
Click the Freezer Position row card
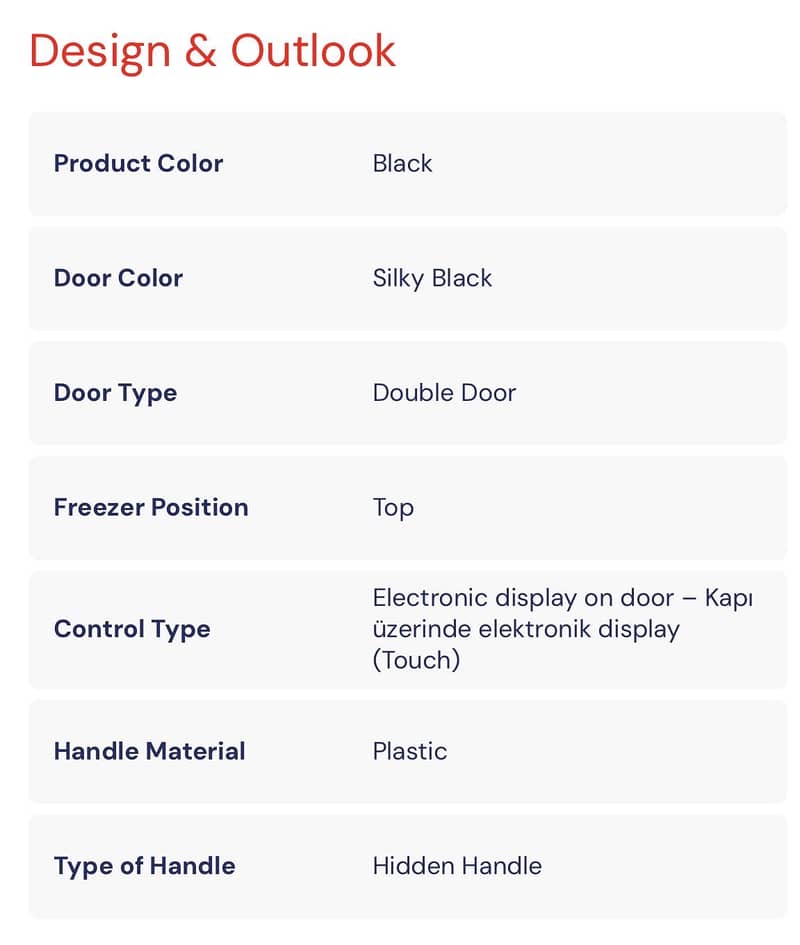[408, 507]
